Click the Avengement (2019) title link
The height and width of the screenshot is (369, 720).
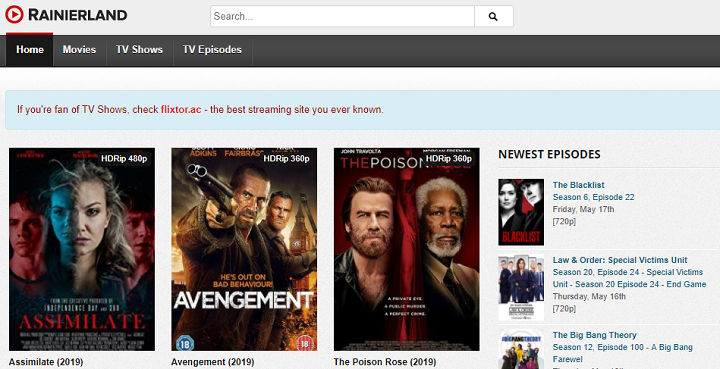click(x=213, y=362)
